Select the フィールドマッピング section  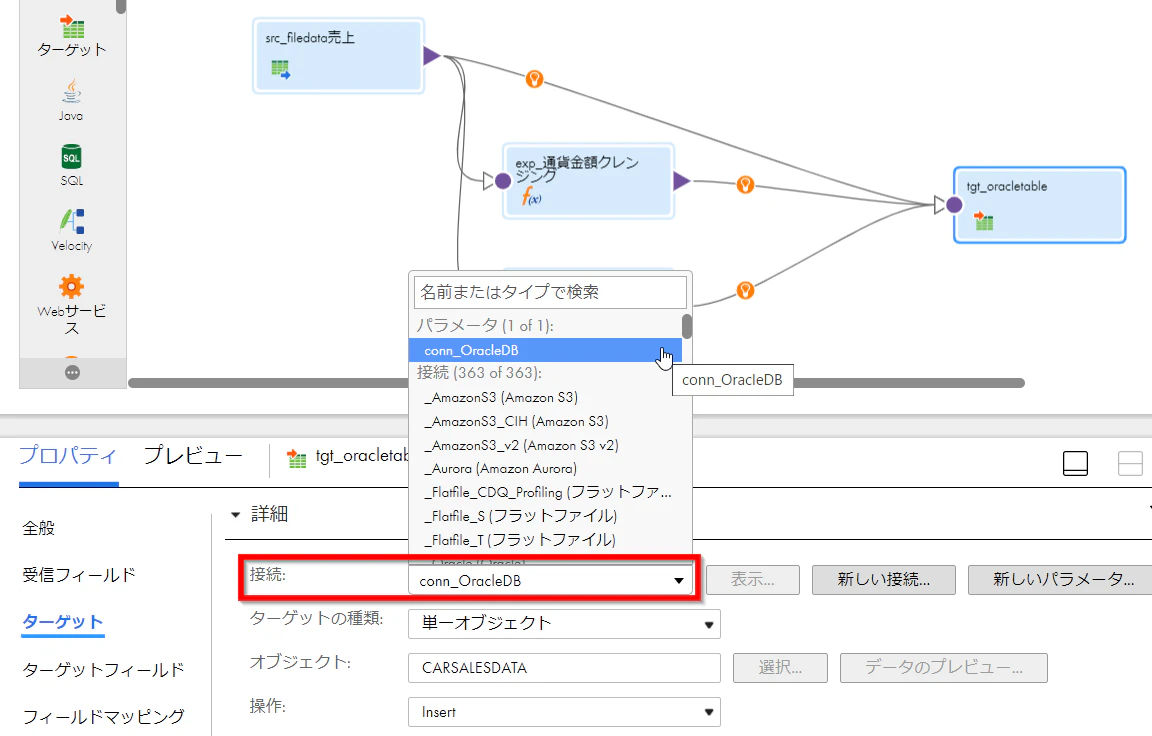click(x=103, y=717)
